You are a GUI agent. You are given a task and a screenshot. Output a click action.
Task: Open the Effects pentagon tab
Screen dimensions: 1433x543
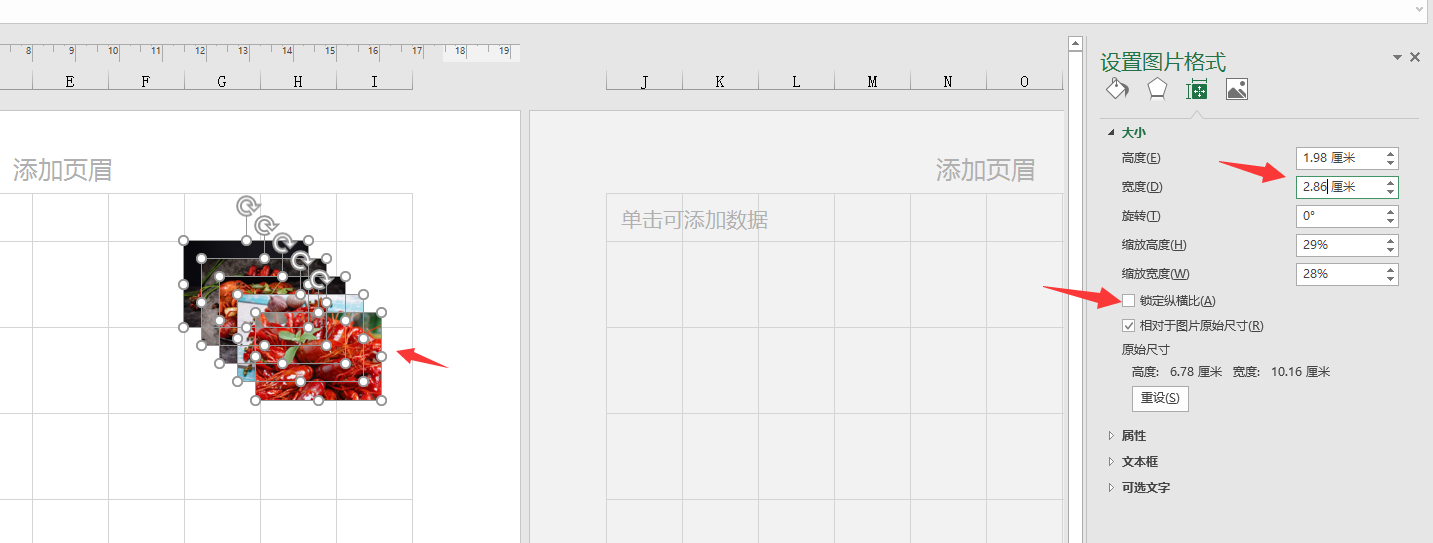pos(1156,90)
